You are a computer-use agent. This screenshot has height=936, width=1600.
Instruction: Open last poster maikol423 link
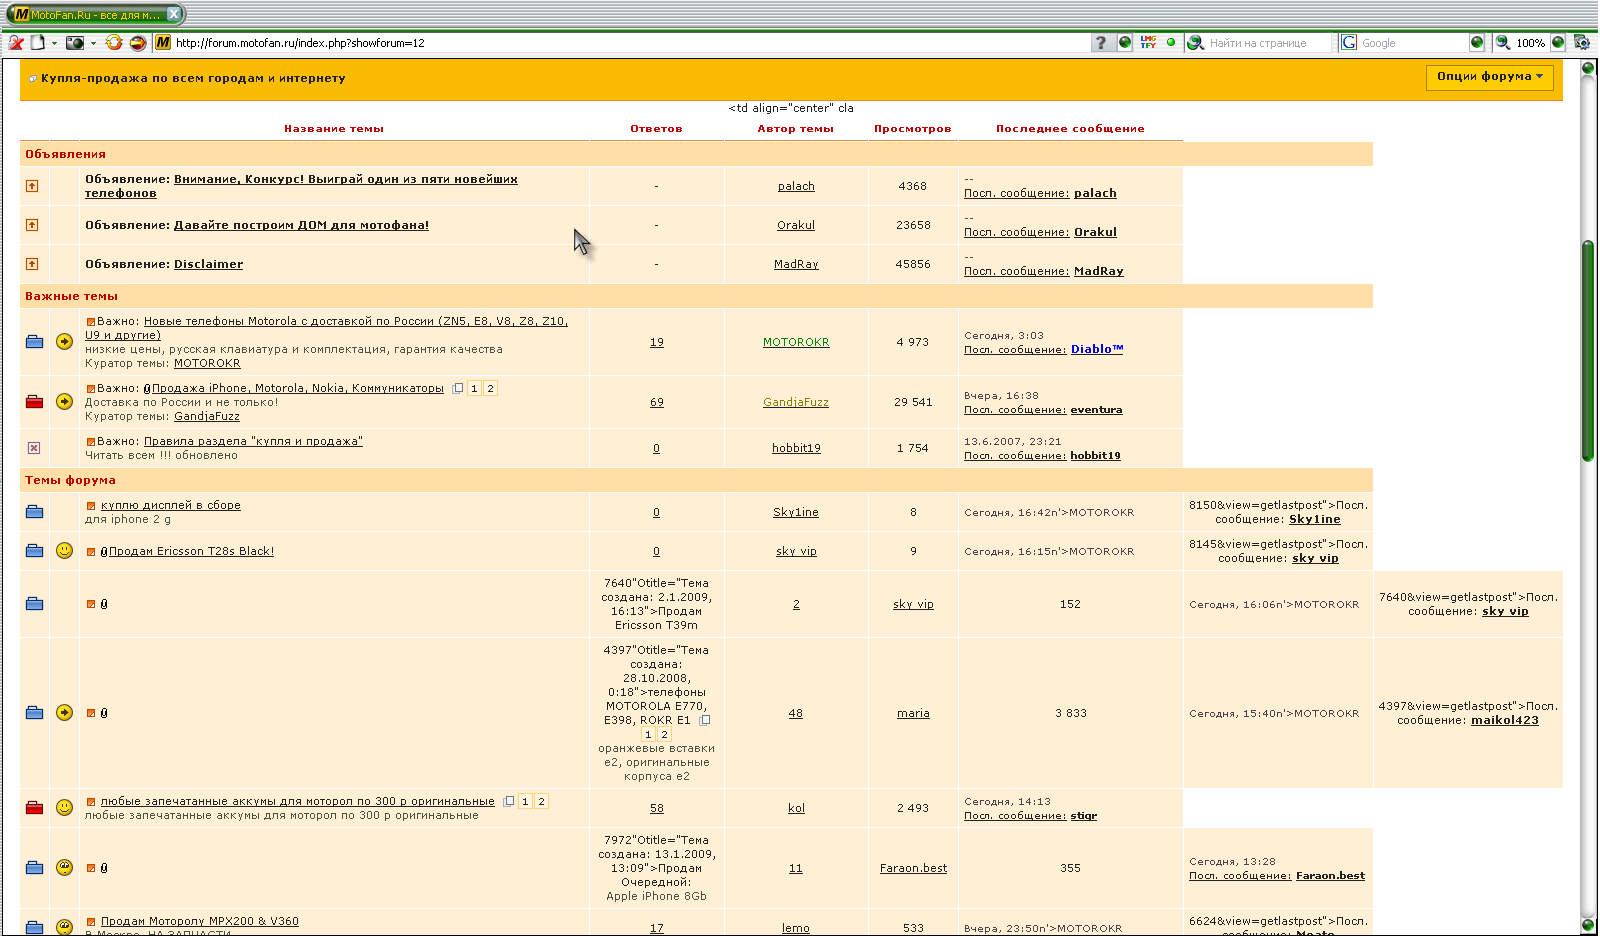[x=1505, y=720]
